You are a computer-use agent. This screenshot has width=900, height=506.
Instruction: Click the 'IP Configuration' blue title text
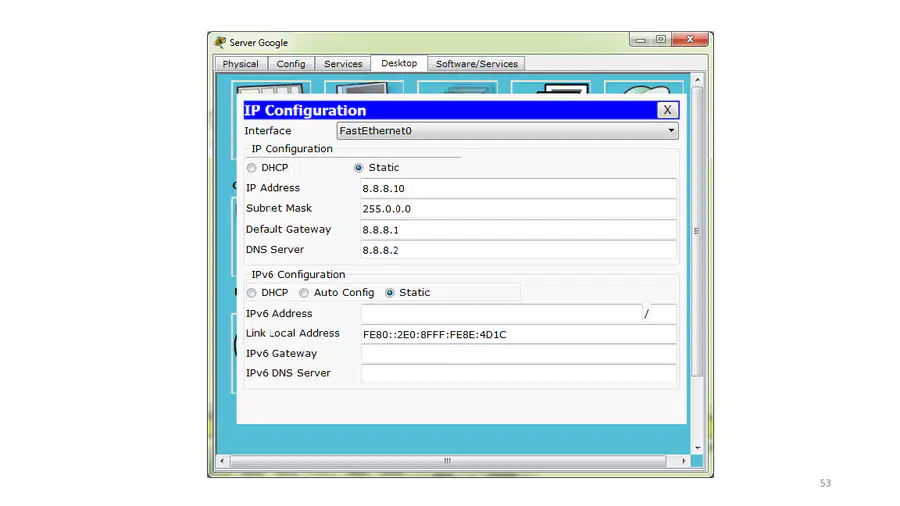(x=305, y=110)
